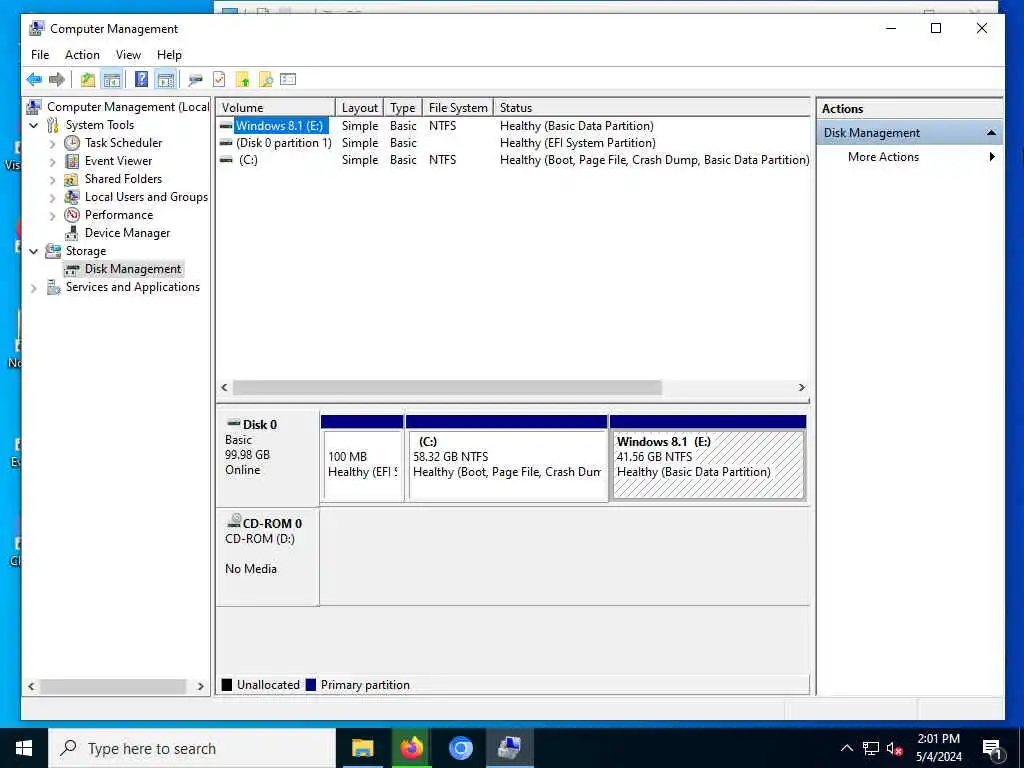Click the settings list toolbar icon
The image size is (1024, 768).
point(288,80)
